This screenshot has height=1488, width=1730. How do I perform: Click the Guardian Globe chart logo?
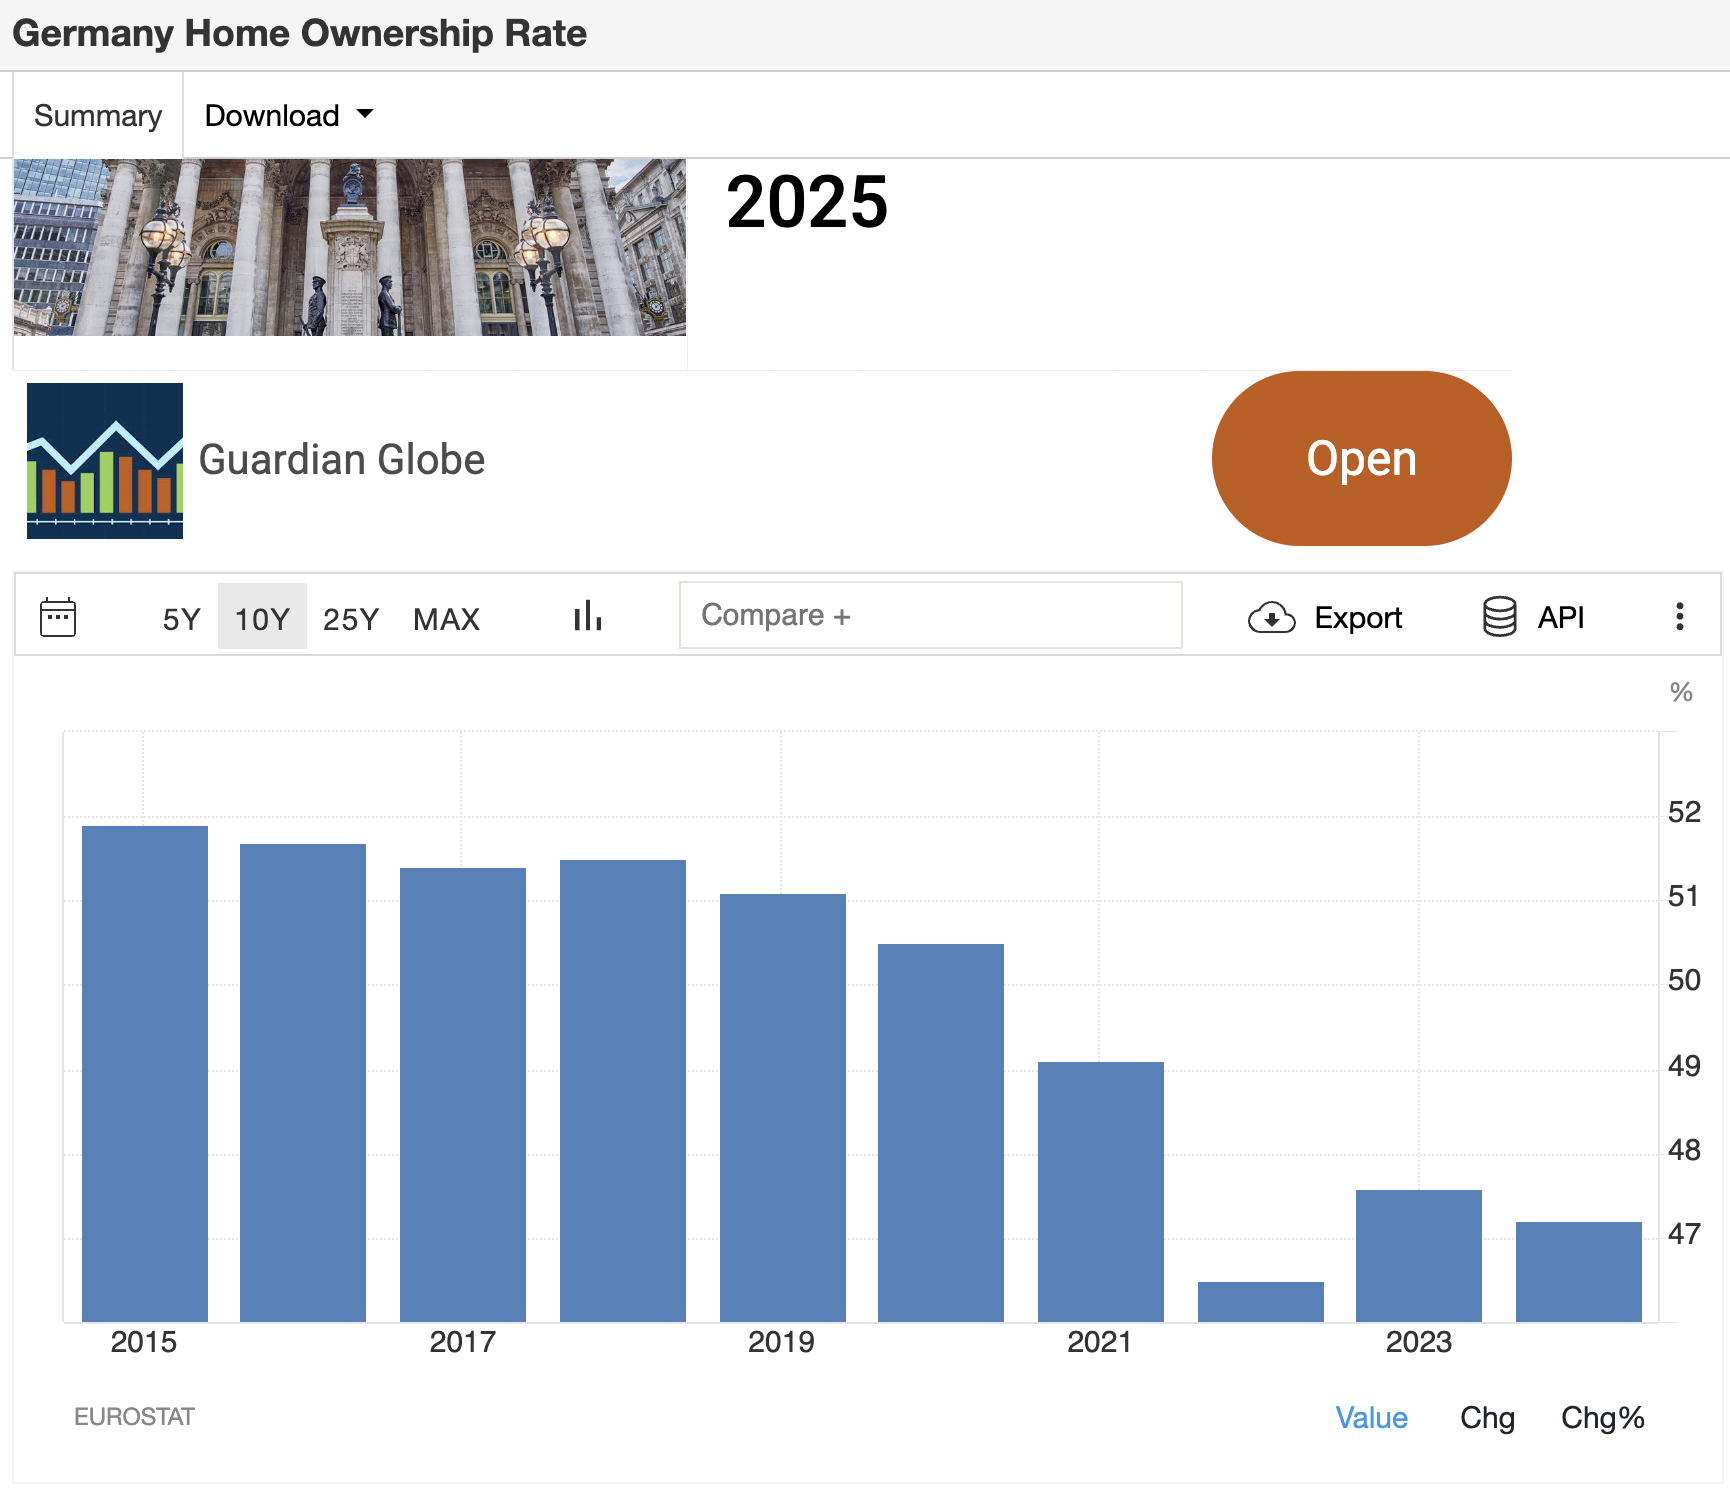pos(105,461)
